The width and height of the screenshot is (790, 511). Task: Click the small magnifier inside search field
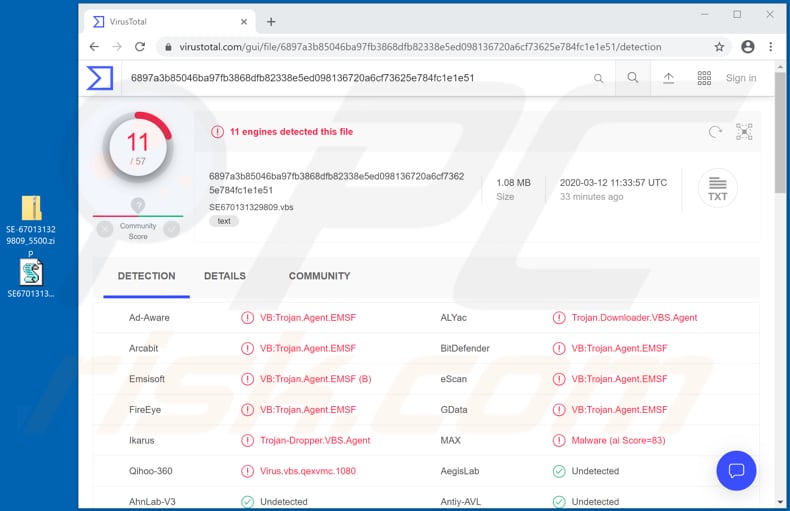point(598,78)
